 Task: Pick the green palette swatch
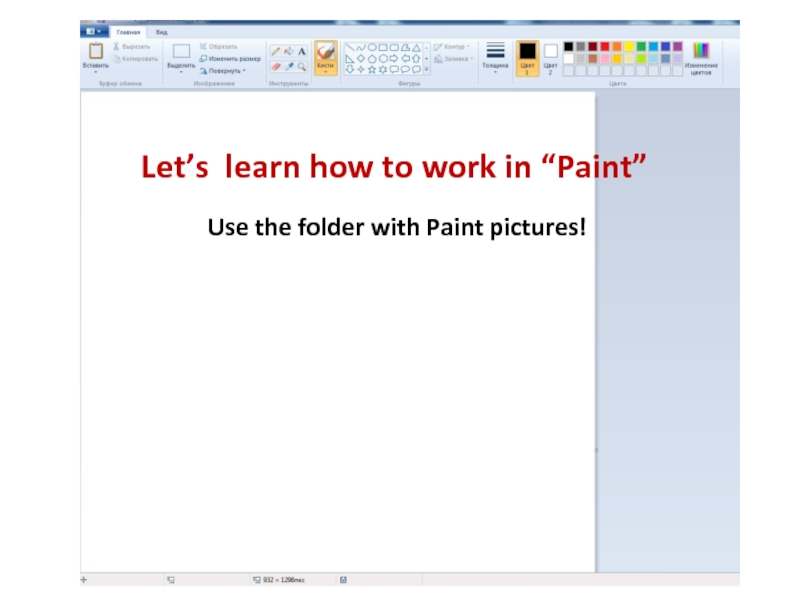[x=641, y=47]
